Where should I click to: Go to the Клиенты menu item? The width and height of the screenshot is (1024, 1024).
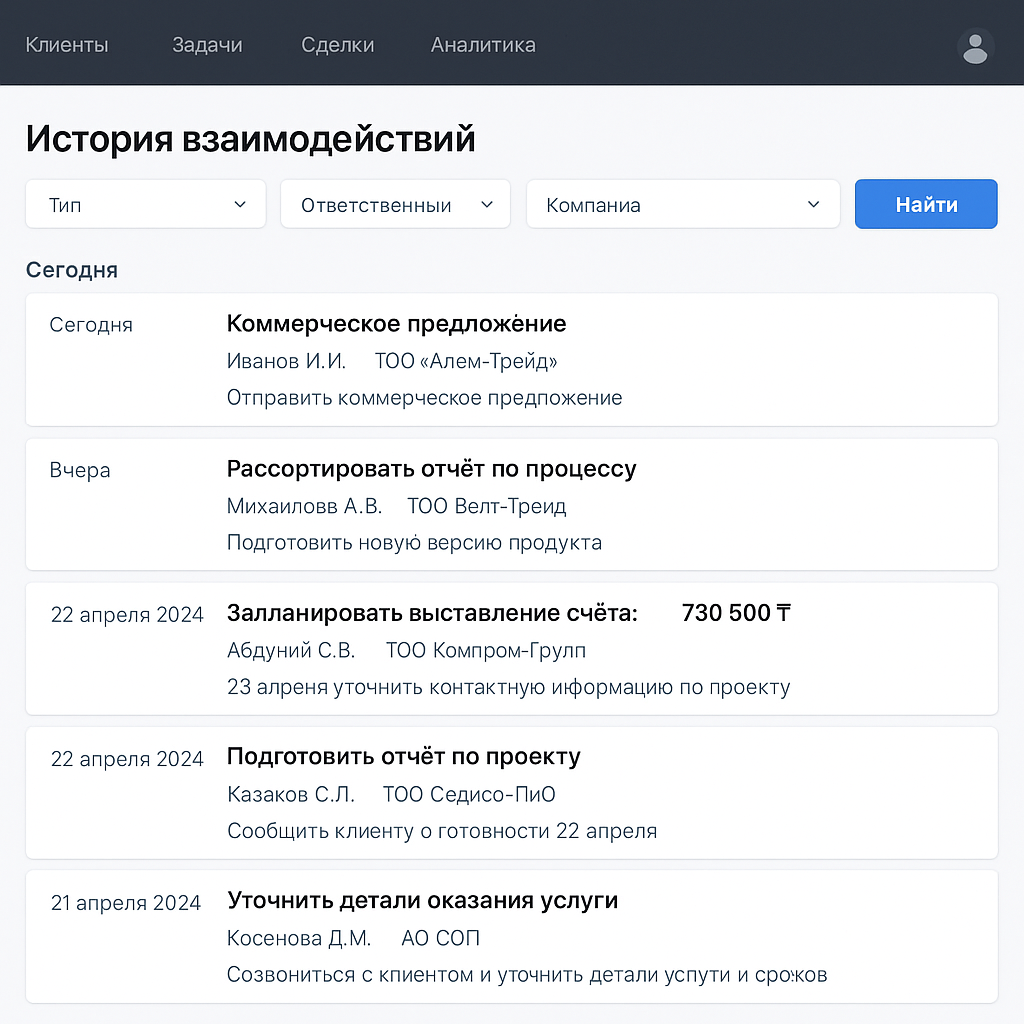(67, 44)
